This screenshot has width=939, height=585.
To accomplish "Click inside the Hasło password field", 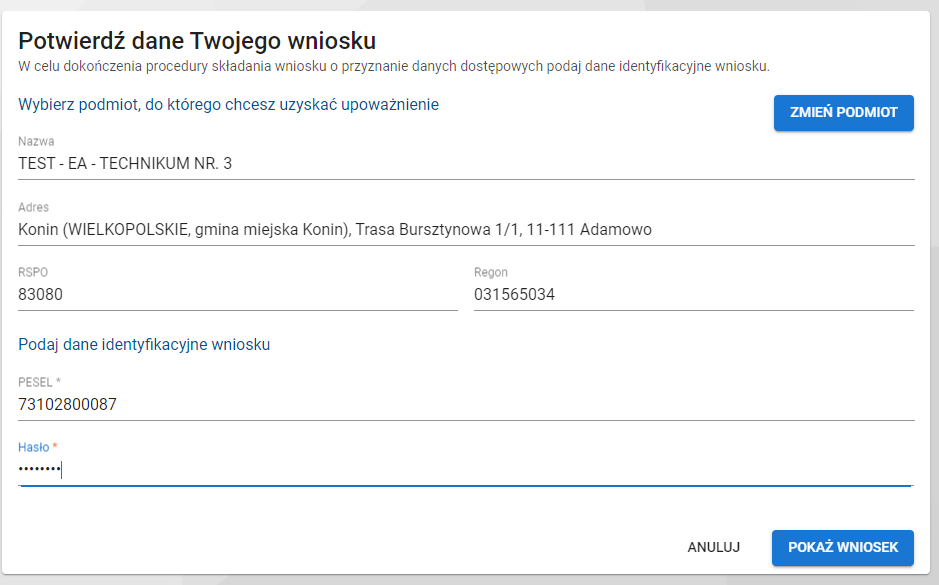I will coord(466,470).
